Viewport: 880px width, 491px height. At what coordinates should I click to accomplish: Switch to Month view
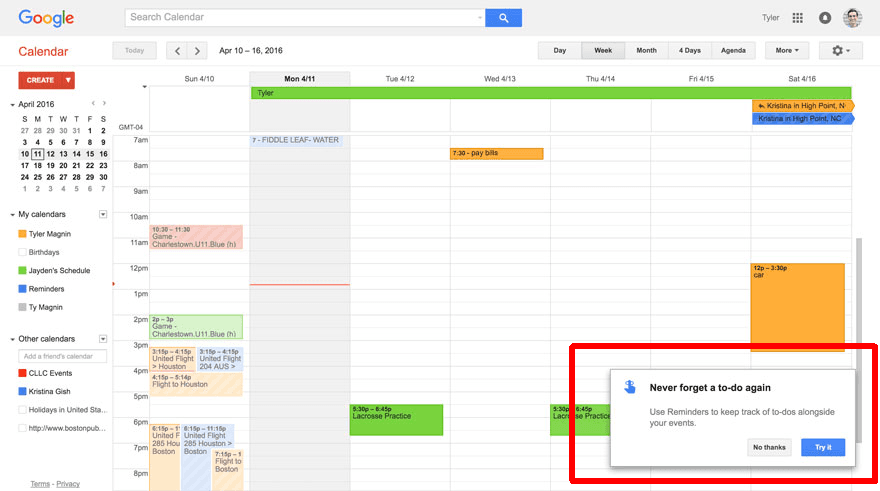point(646,50)
